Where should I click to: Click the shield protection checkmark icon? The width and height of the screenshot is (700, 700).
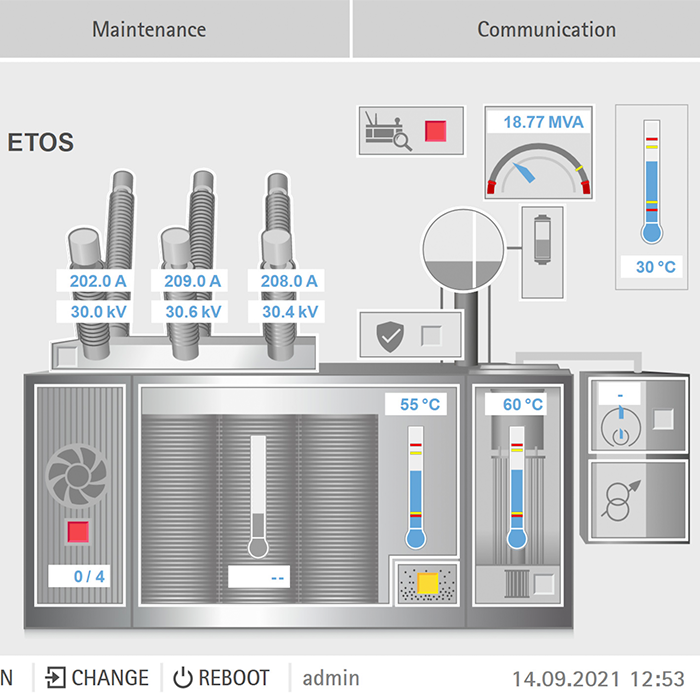(x=388, y=336)
